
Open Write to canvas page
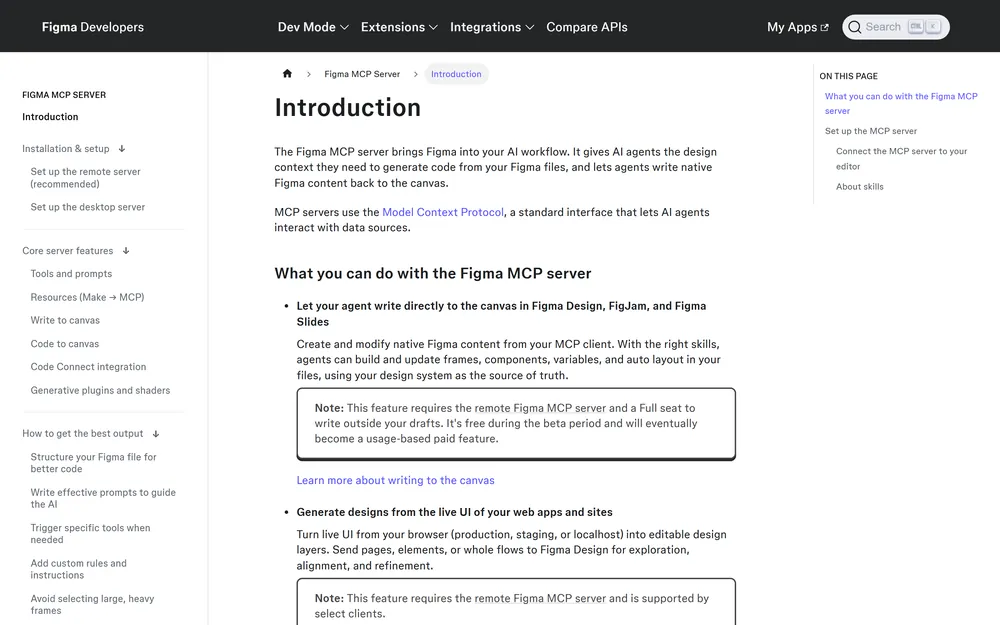[x=65, y=320]
